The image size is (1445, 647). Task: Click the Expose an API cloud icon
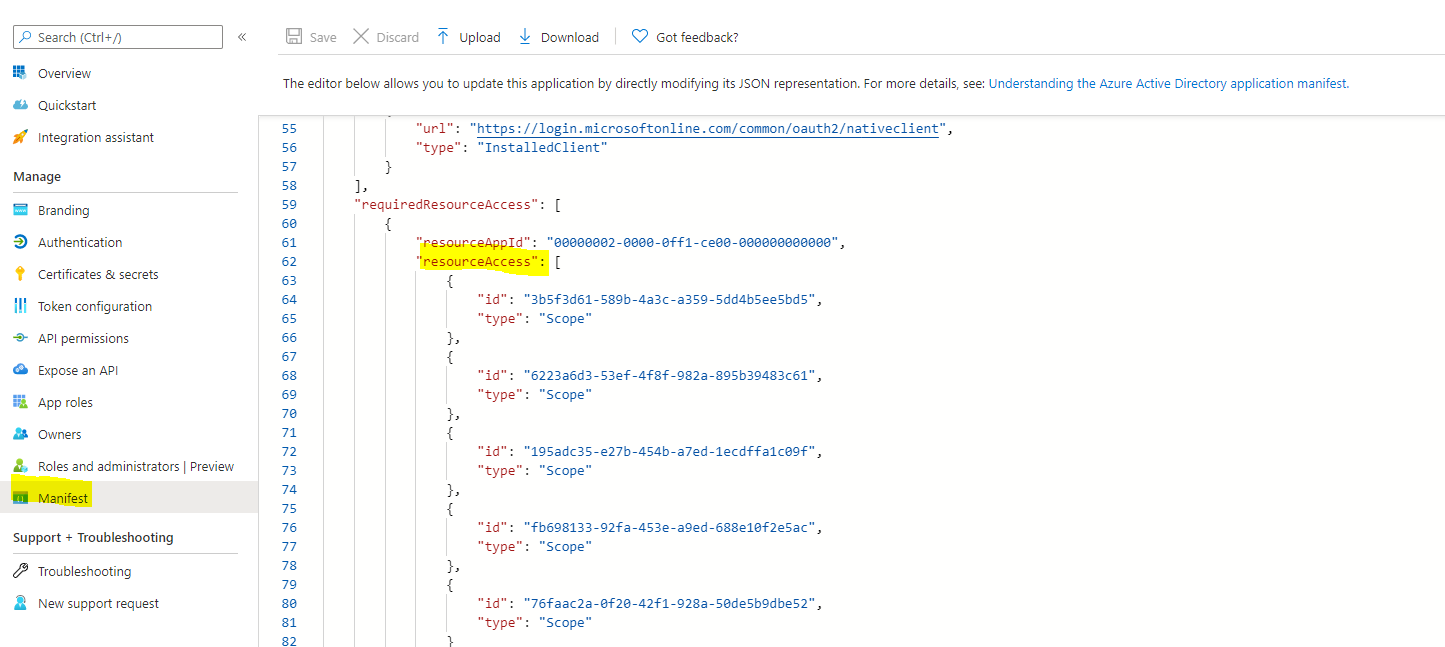20,370
